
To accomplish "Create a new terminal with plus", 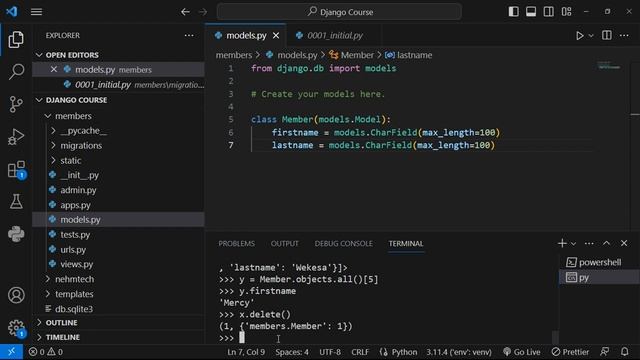I will point(562,243).
